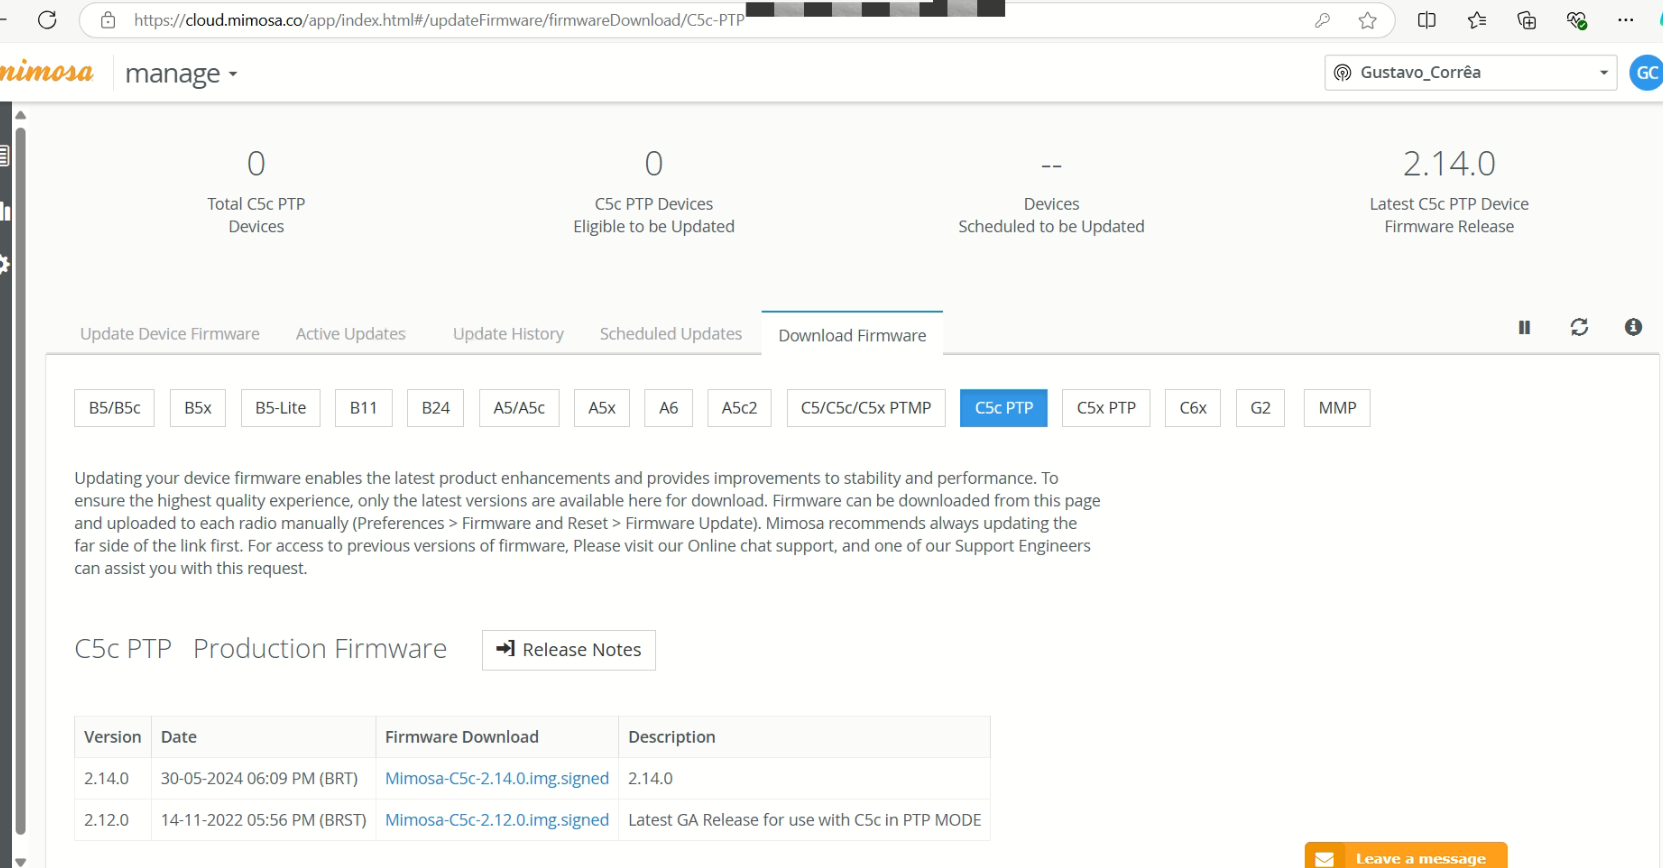Select the A5x model button

pyautogui.click(x=602, y=408)
